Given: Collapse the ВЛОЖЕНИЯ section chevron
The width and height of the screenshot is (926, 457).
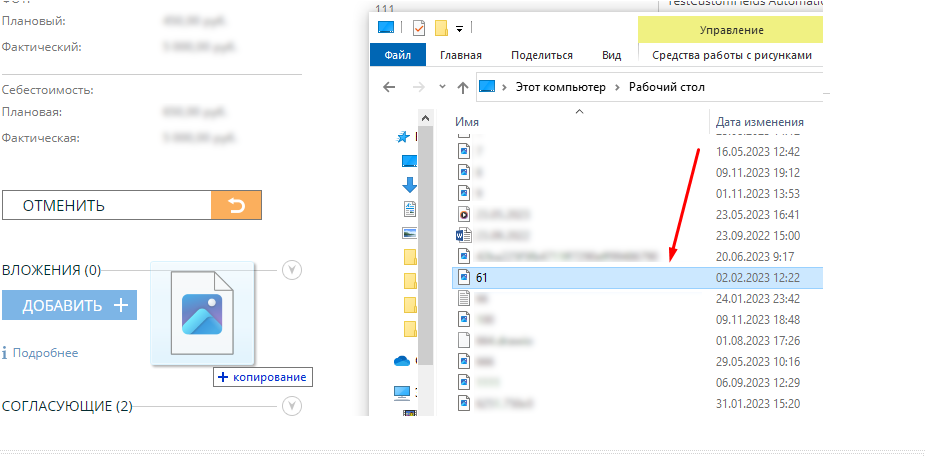Looking at the screenshot, I should 291,270.
